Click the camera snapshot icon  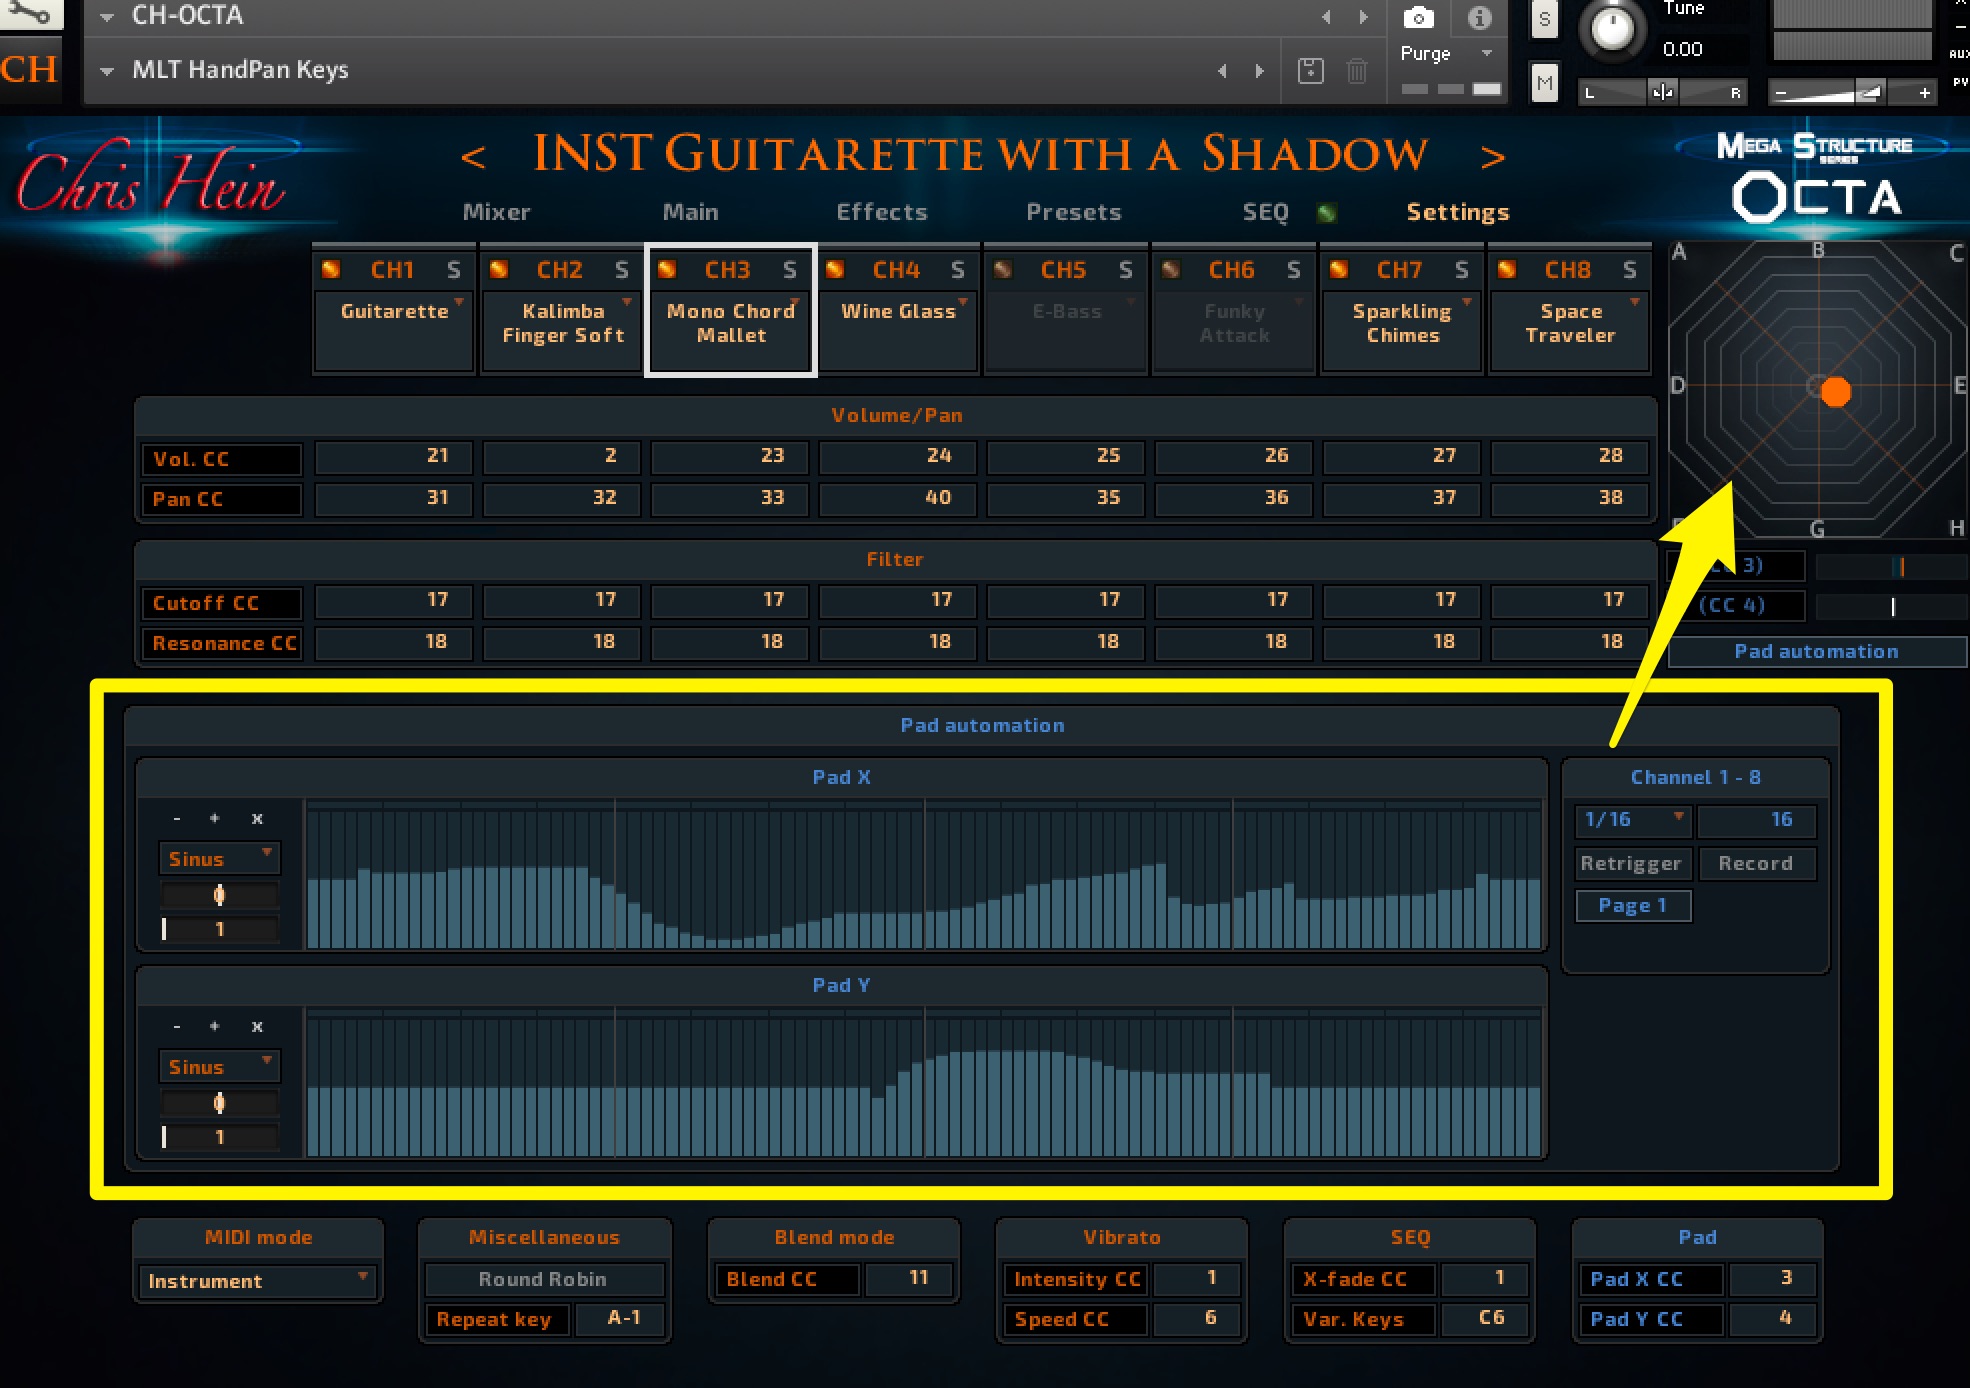(x=1418, y=17)
